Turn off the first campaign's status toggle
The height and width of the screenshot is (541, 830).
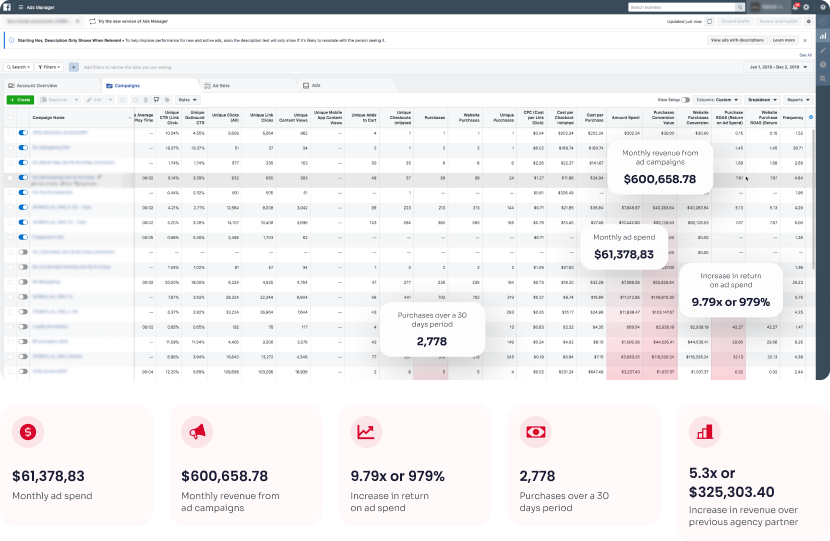(x=23, y=132)
